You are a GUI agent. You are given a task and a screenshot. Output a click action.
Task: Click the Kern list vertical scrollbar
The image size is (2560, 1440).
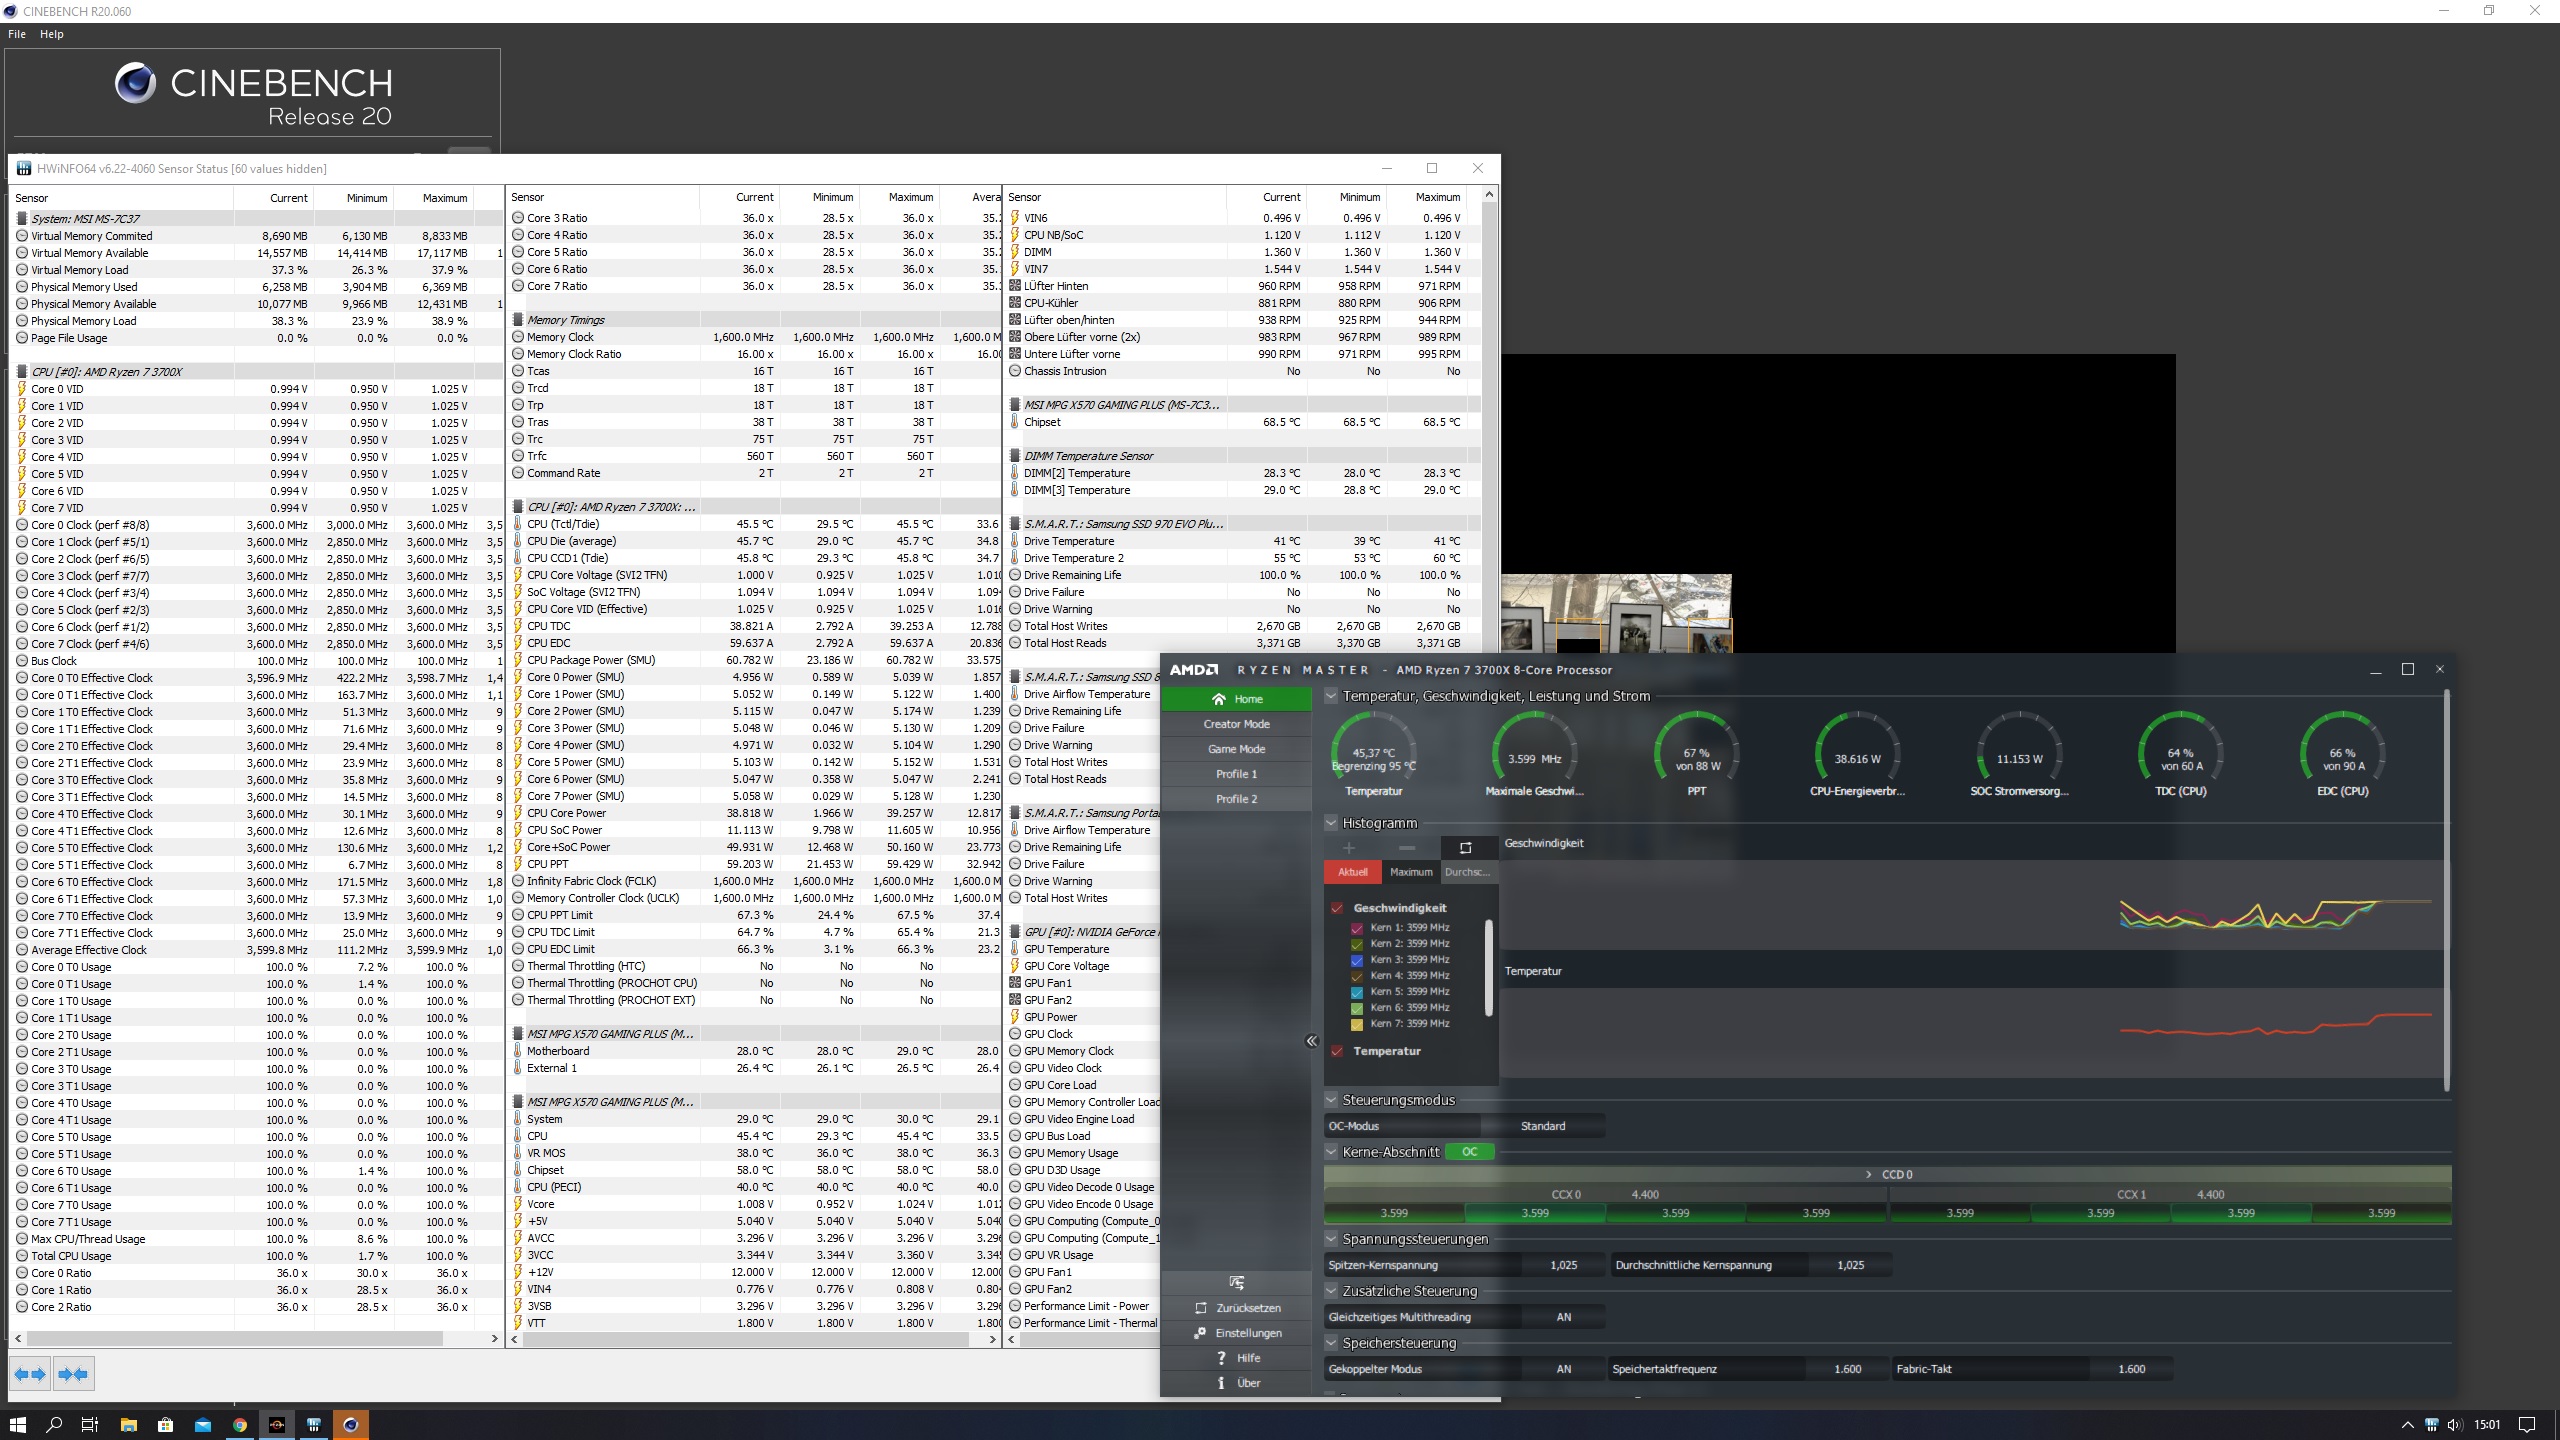tap(1489, 968)
